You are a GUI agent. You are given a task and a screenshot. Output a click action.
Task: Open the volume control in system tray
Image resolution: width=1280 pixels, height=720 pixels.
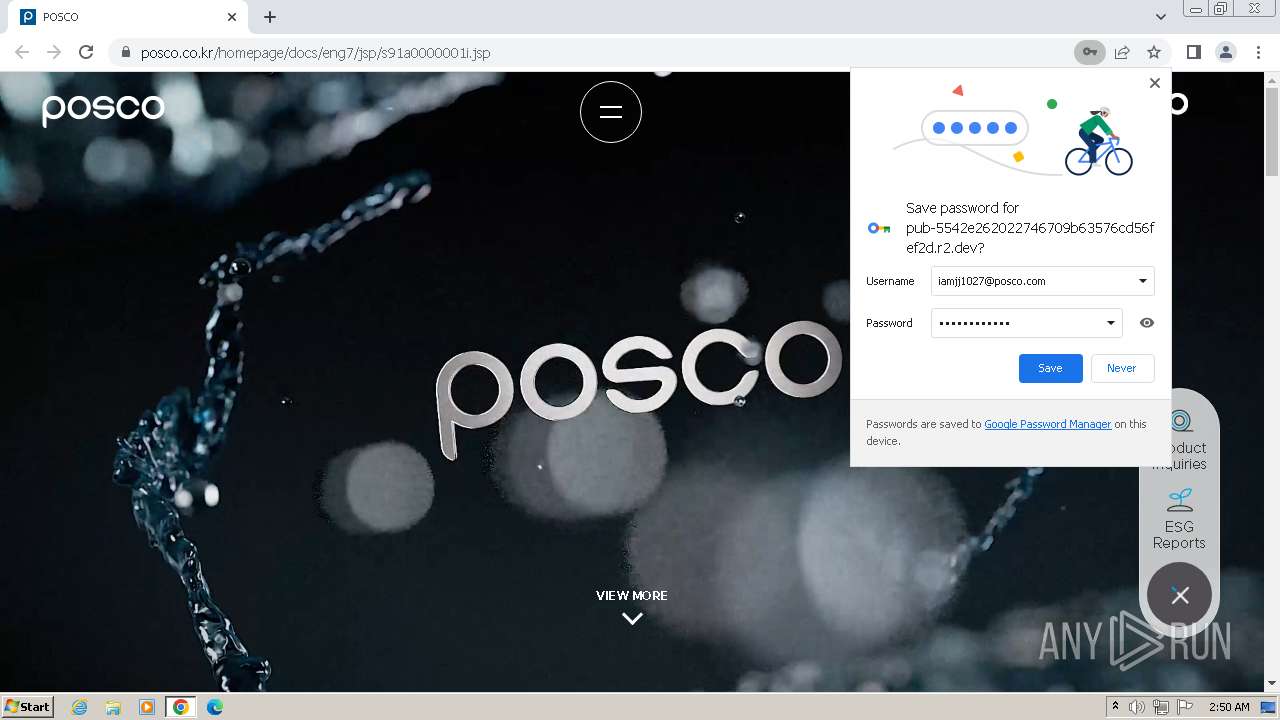(x=1137, y=707)
